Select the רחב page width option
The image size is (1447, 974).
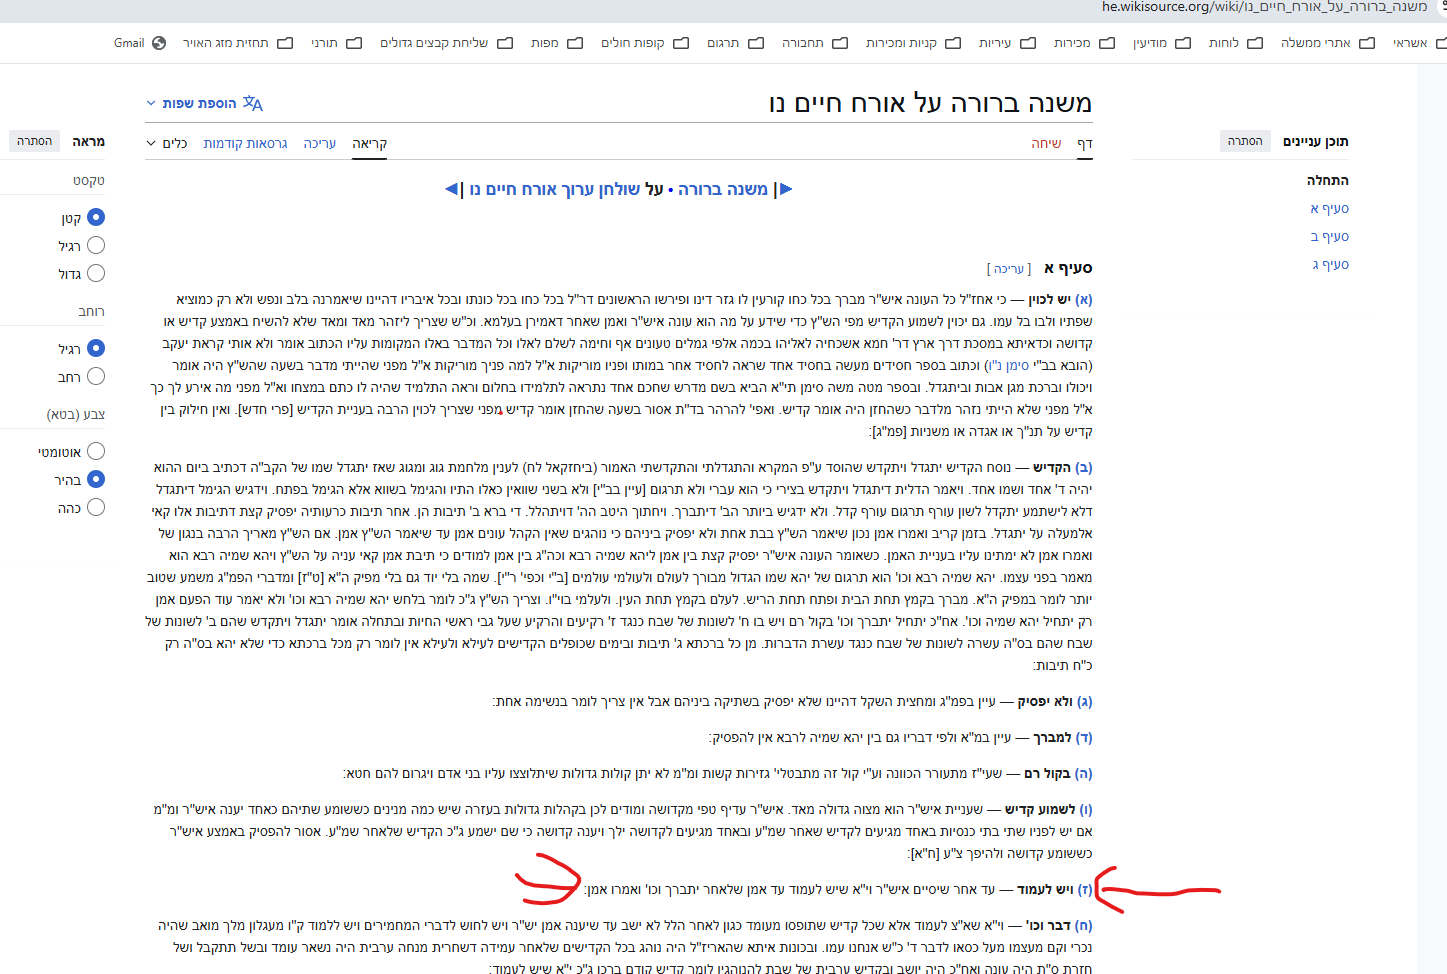[95, 376]
